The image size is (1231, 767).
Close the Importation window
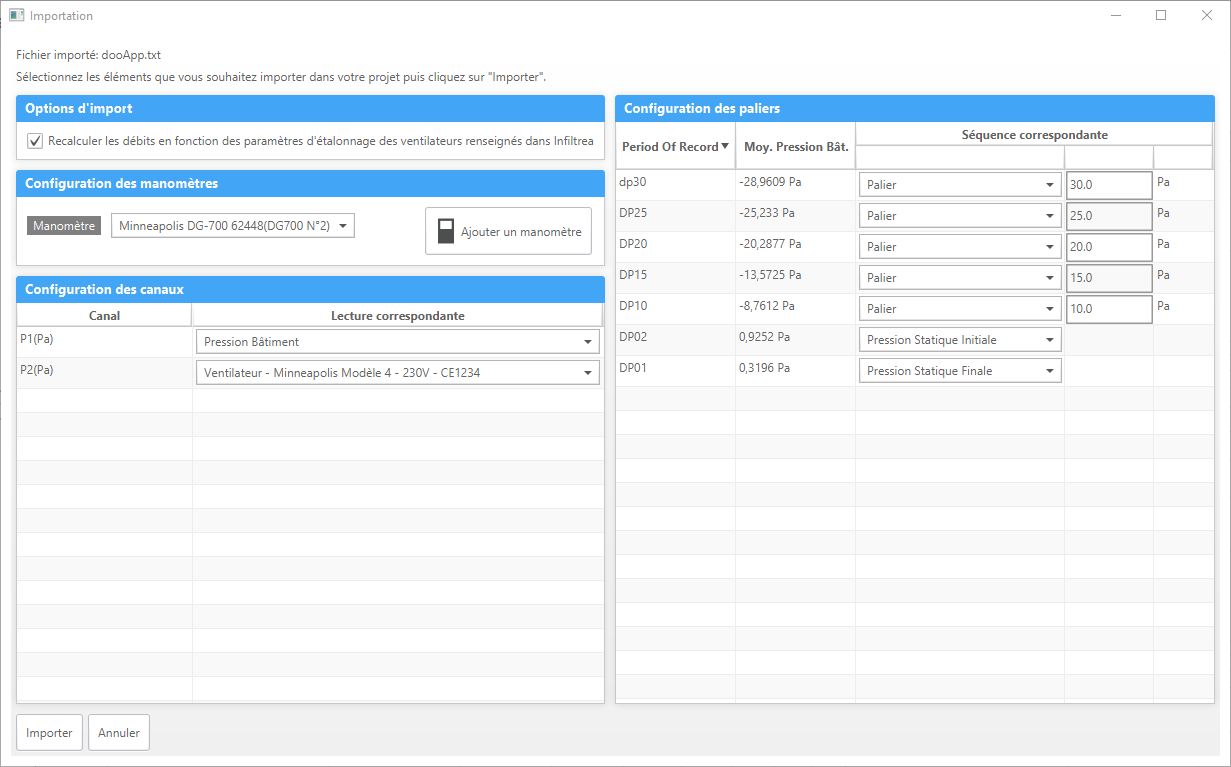pyautogui.click(x=1207, y=15)
